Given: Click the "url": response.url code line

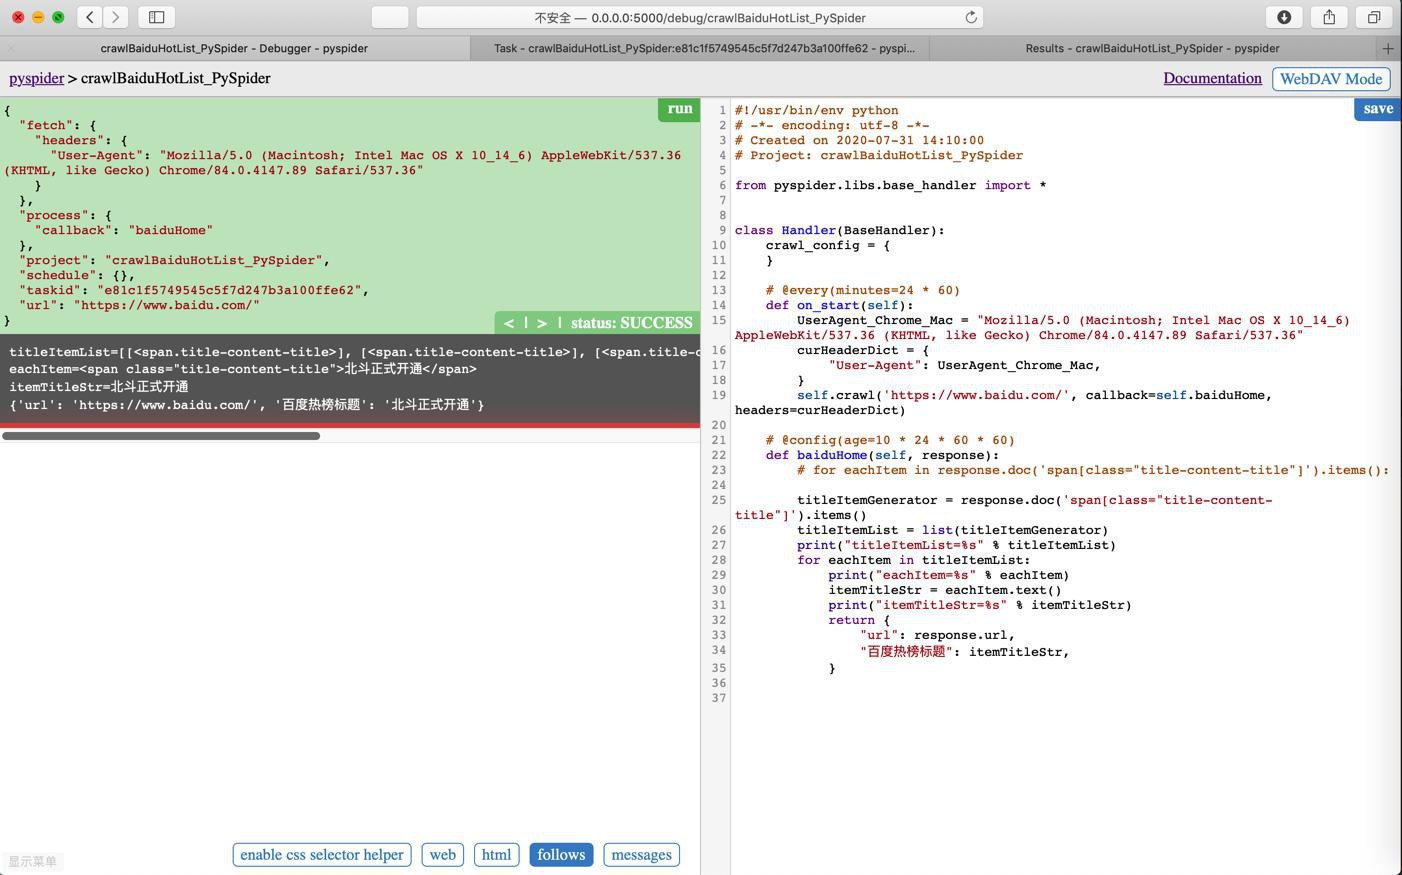Looking at the screenshot, I should click(938, 635).
